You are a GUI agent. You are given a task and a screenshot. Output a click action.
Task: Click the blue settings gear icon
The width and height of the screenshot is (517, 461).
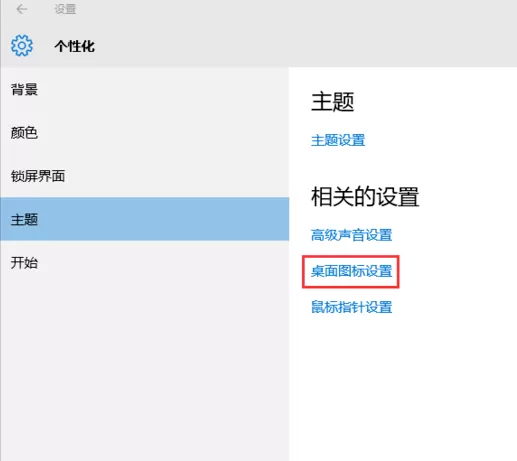tap(22, 45)
